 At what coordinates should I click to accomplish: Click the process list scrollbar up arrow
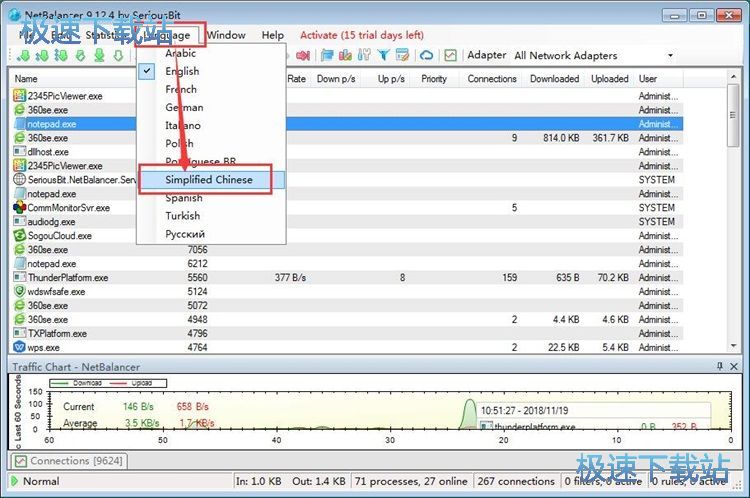[x=733, y=77]
